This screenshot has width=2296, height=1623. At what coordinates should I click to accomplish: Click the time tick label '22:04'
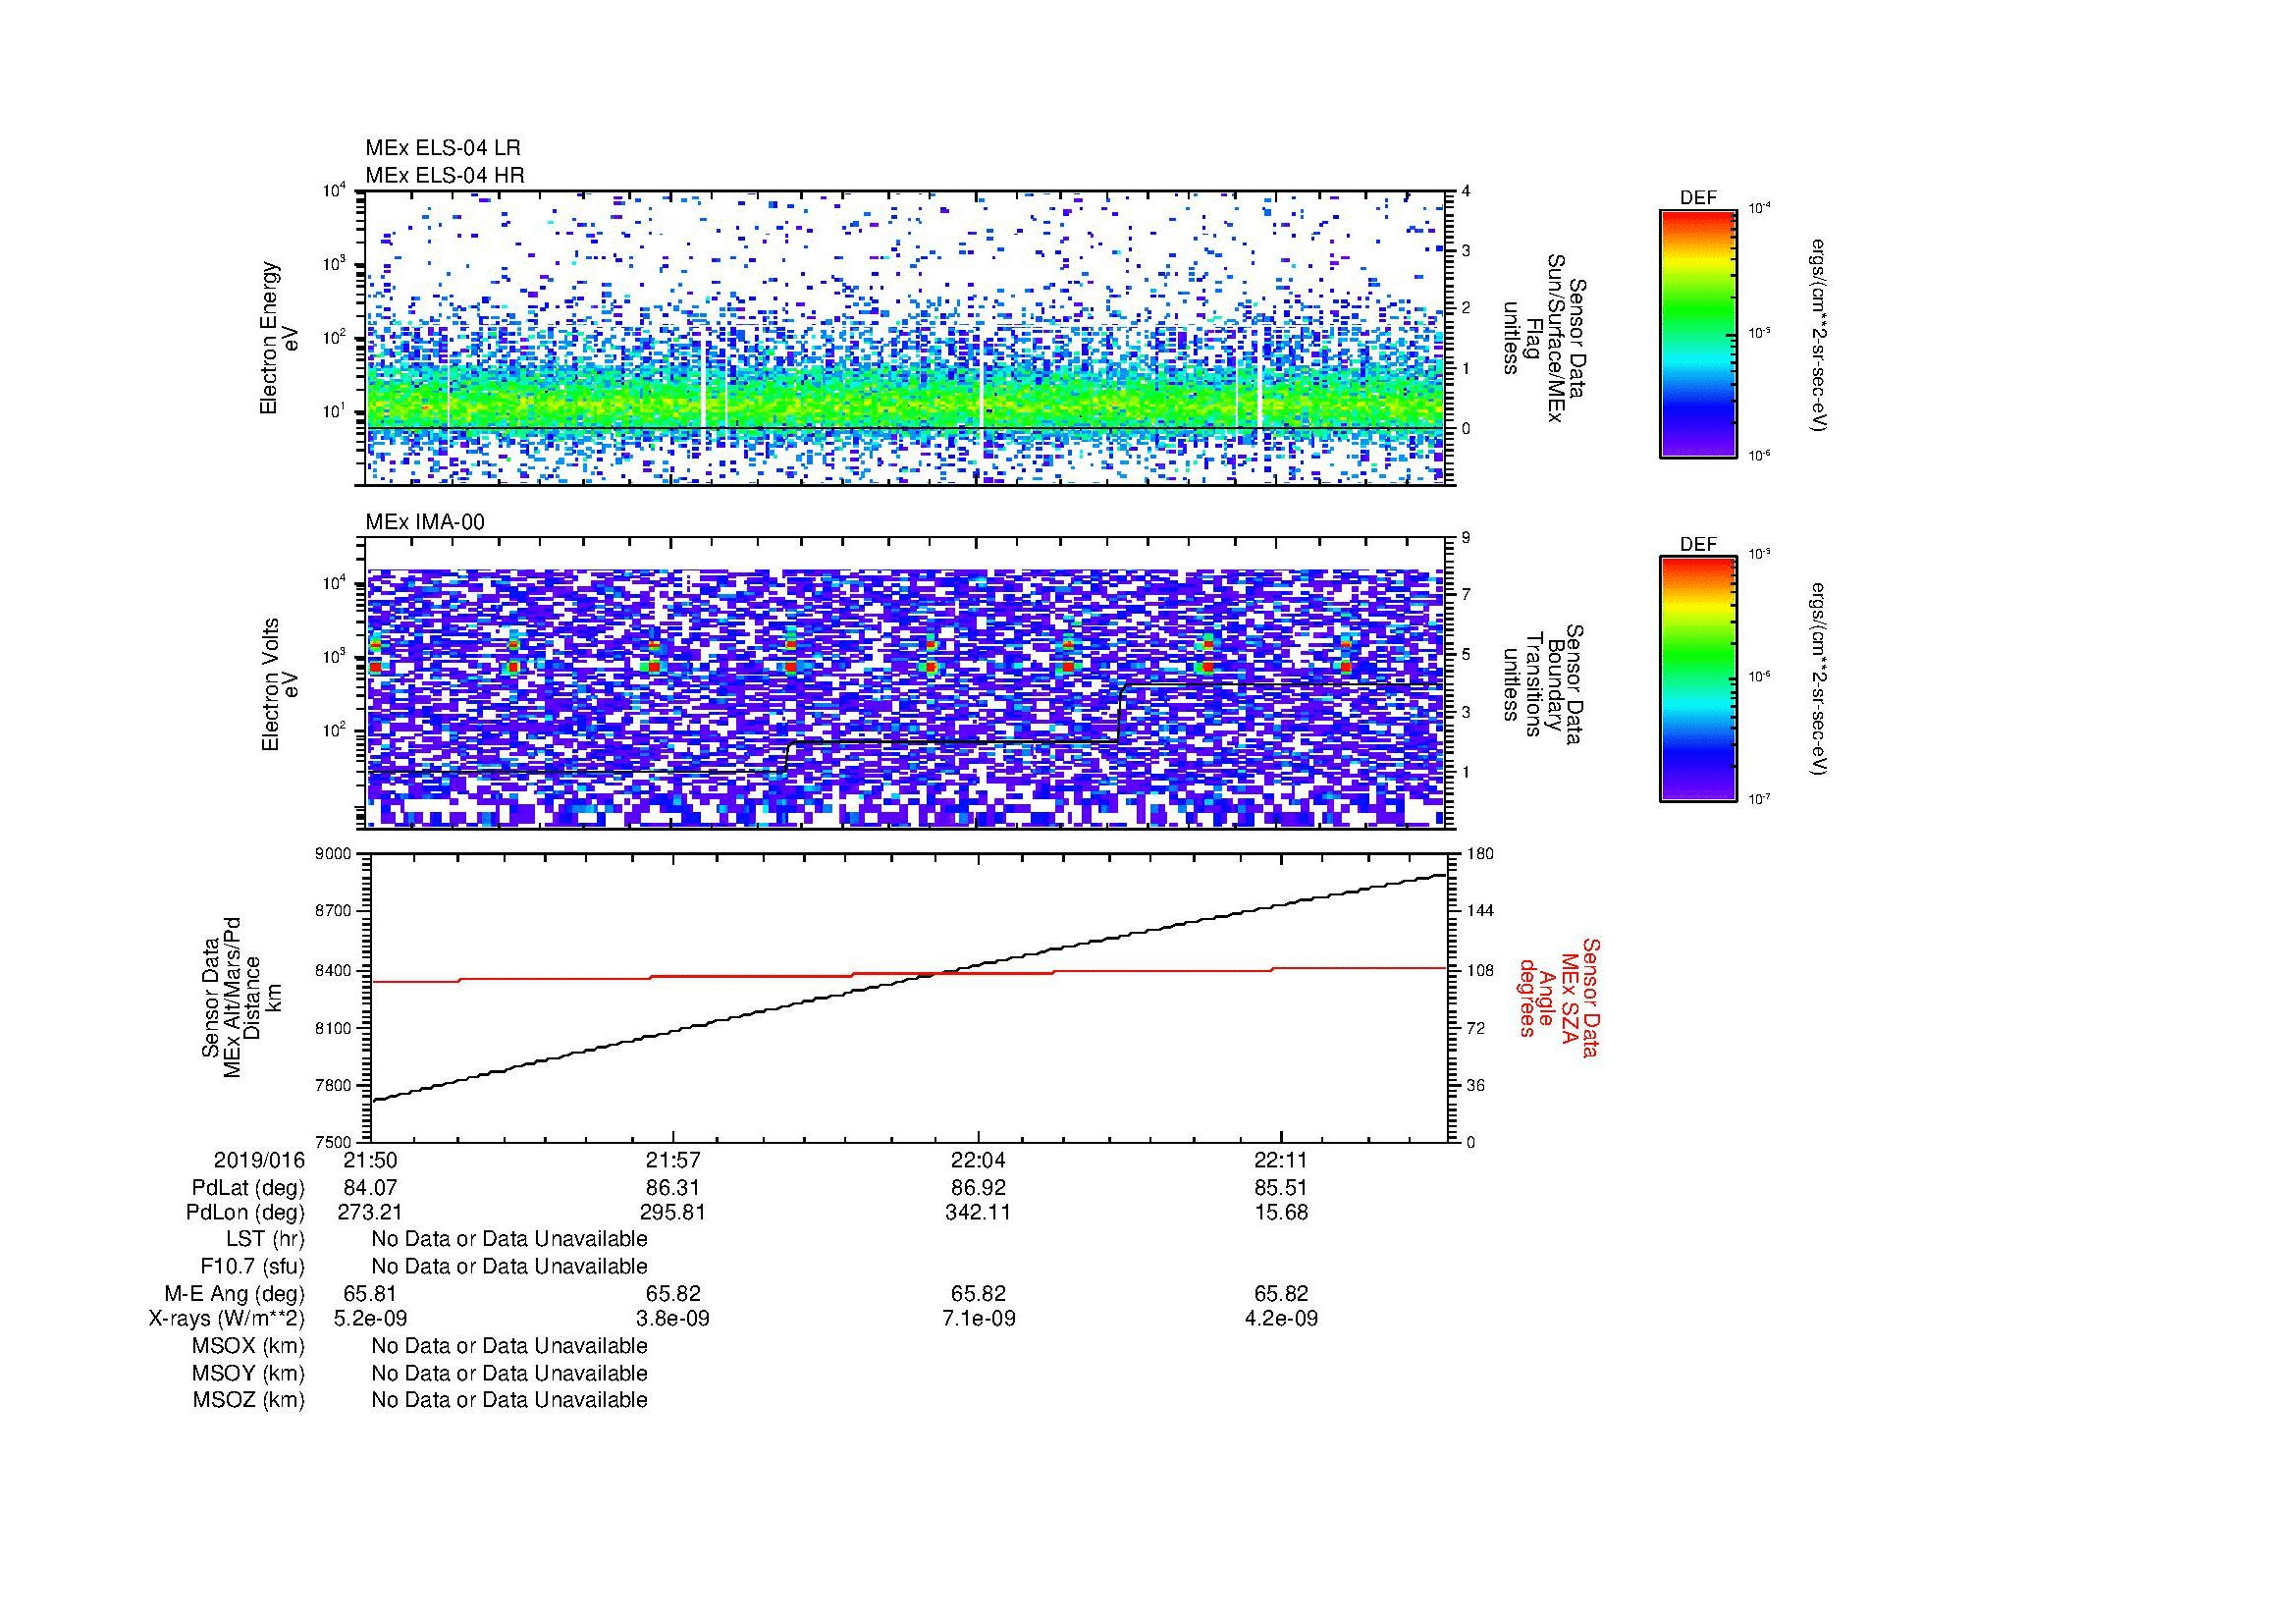coord(978,1160)
